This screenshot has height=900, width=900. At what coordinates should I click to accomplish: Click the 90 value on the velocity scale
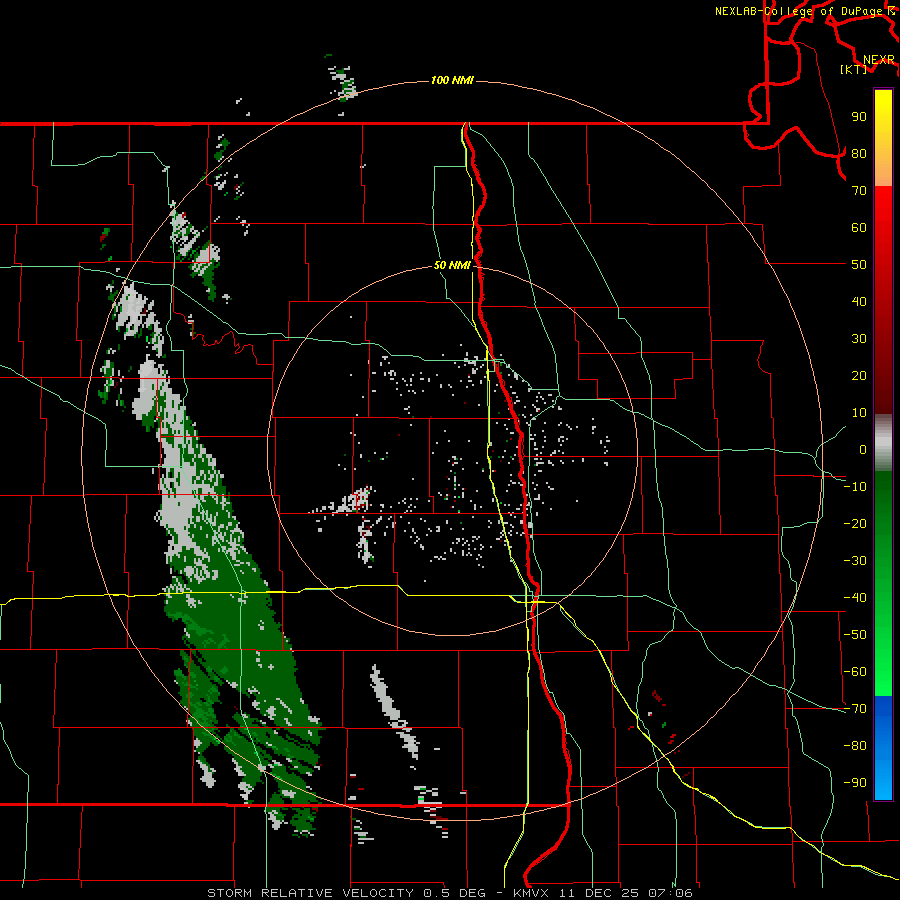[859, 117]
